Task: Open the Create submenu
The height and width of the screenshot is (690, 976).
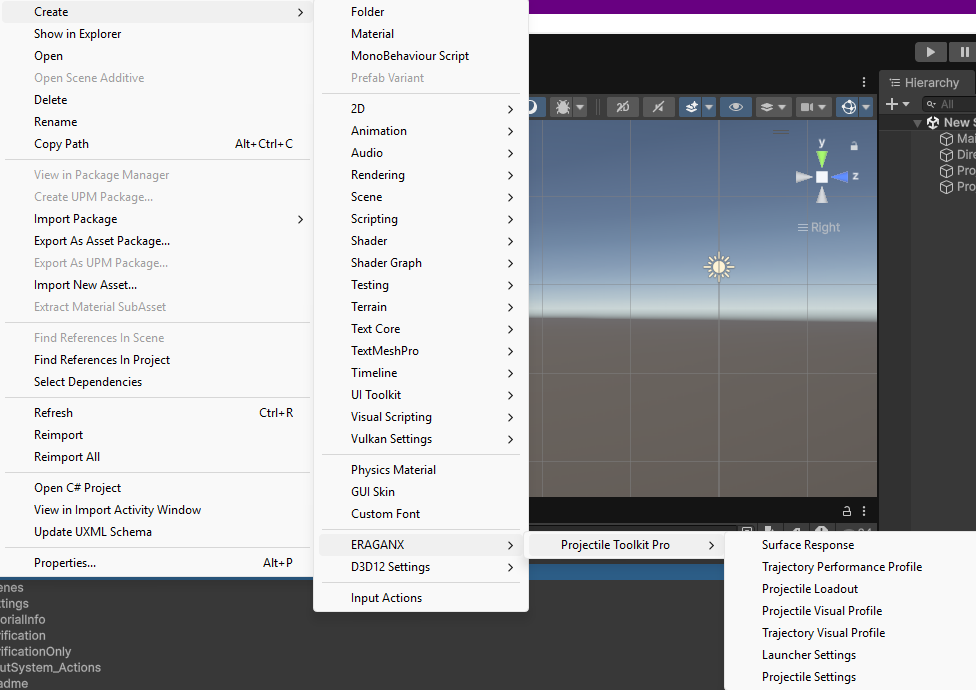Action: click(x=157, y=12)
